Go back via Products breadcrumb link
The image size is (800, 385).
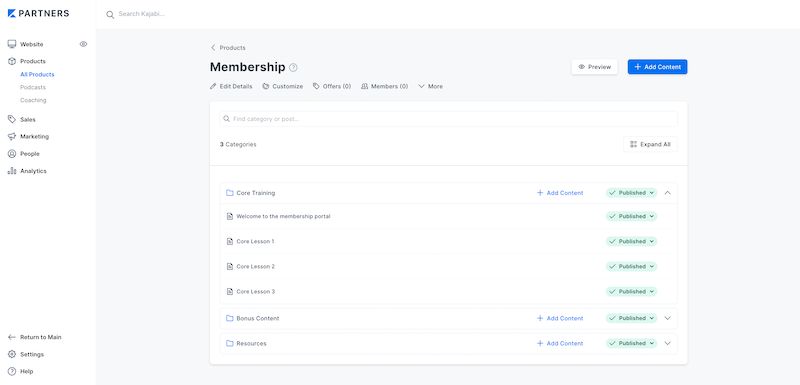tap(228, 47)
